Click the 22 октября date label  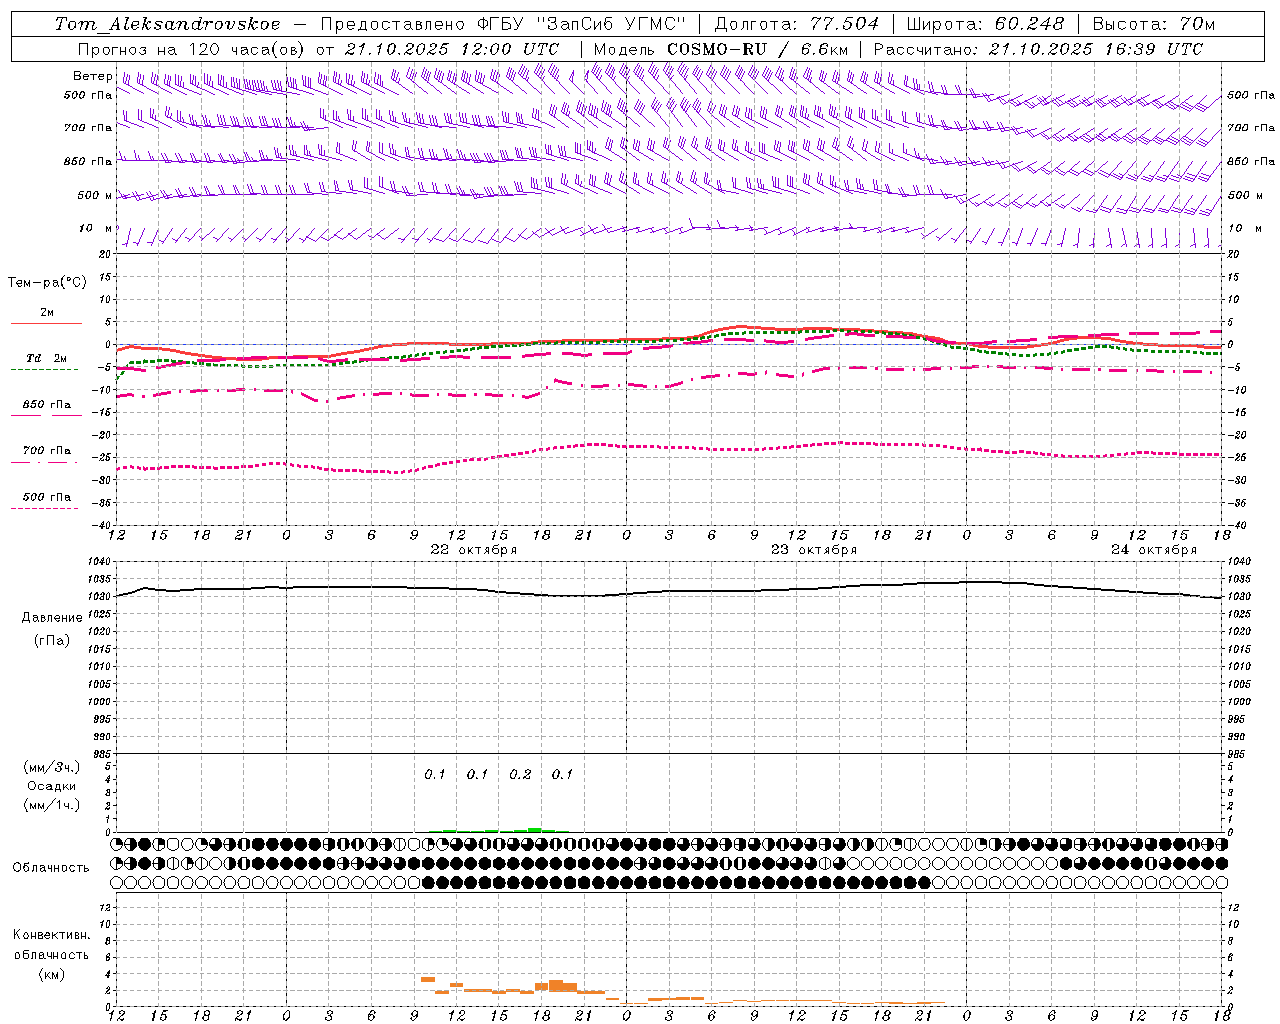(474, 550)
